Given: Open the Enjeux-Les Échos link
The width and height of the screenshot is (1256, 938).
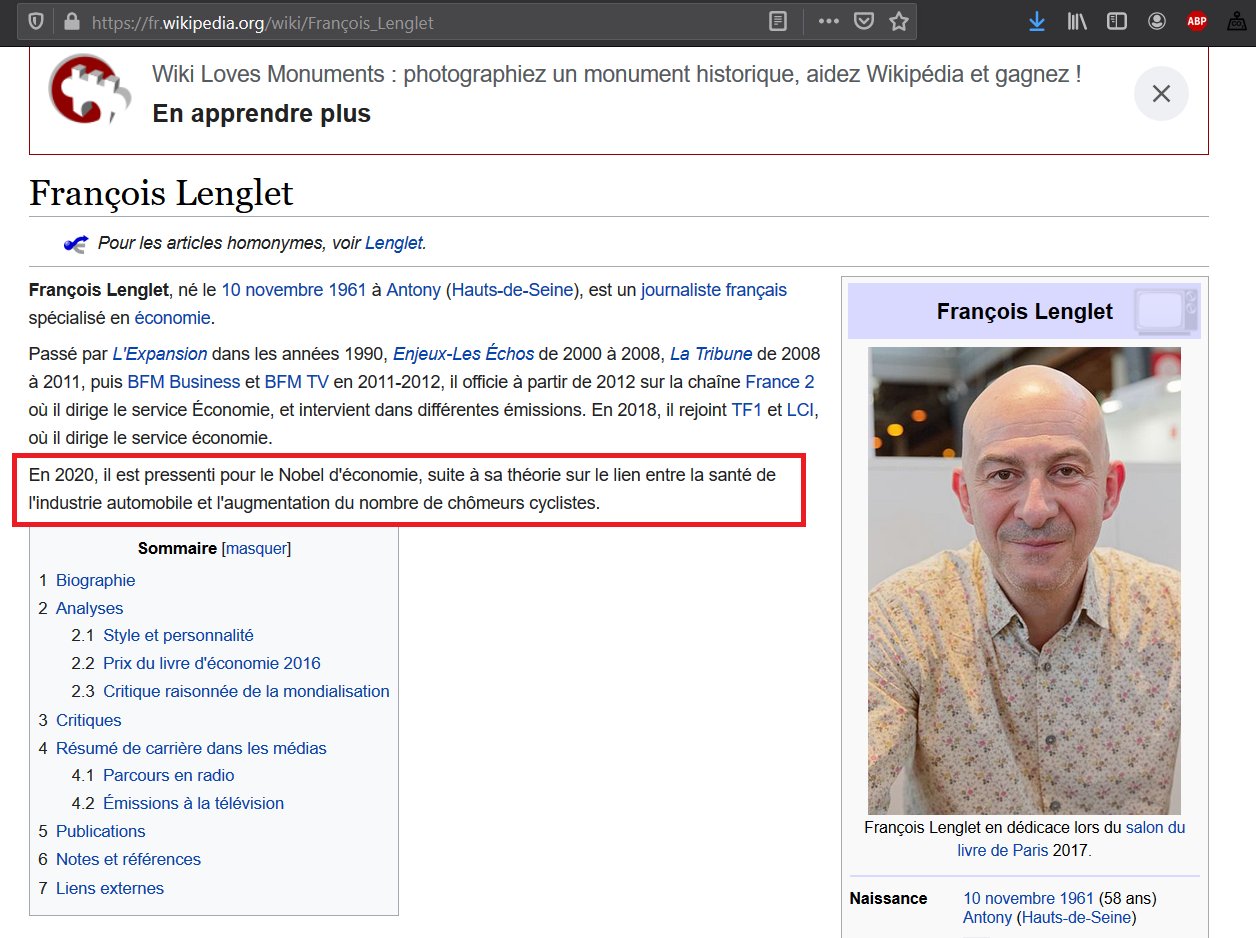Looking at the screenshot, I should pos(463,354).
